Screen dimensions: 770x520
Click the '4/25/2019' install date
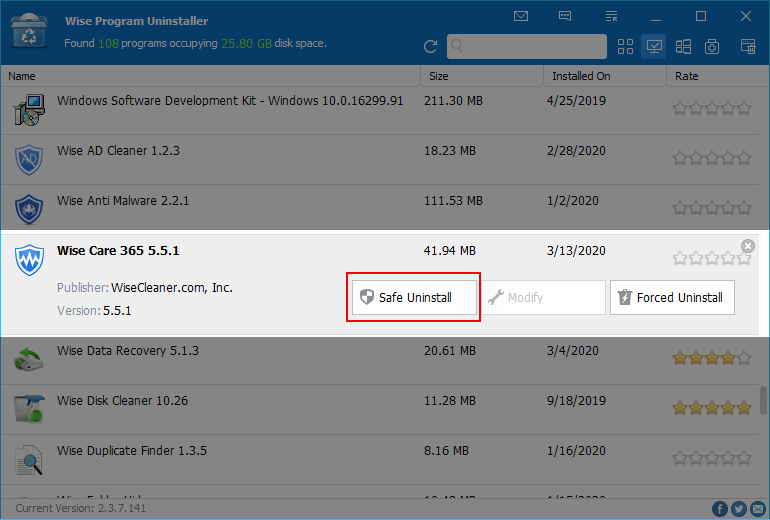click(x=576, y=101)
